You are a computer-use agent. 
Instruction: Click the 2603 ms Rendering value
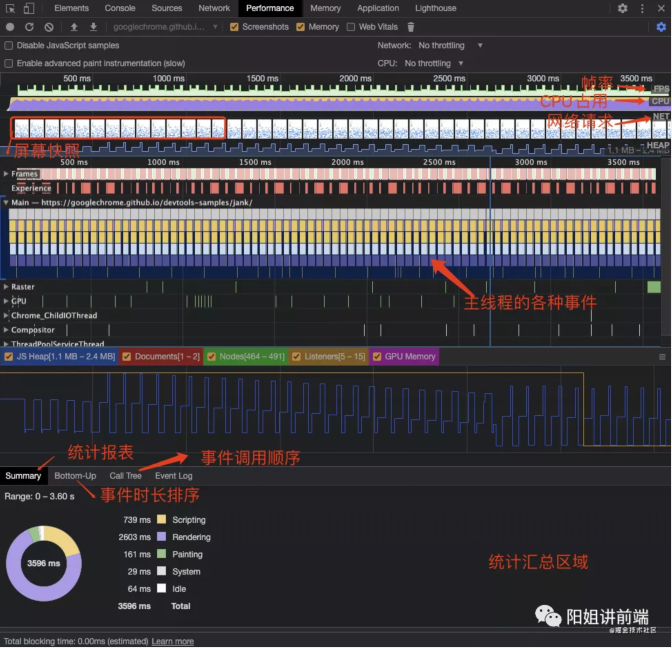click(135, 537)
